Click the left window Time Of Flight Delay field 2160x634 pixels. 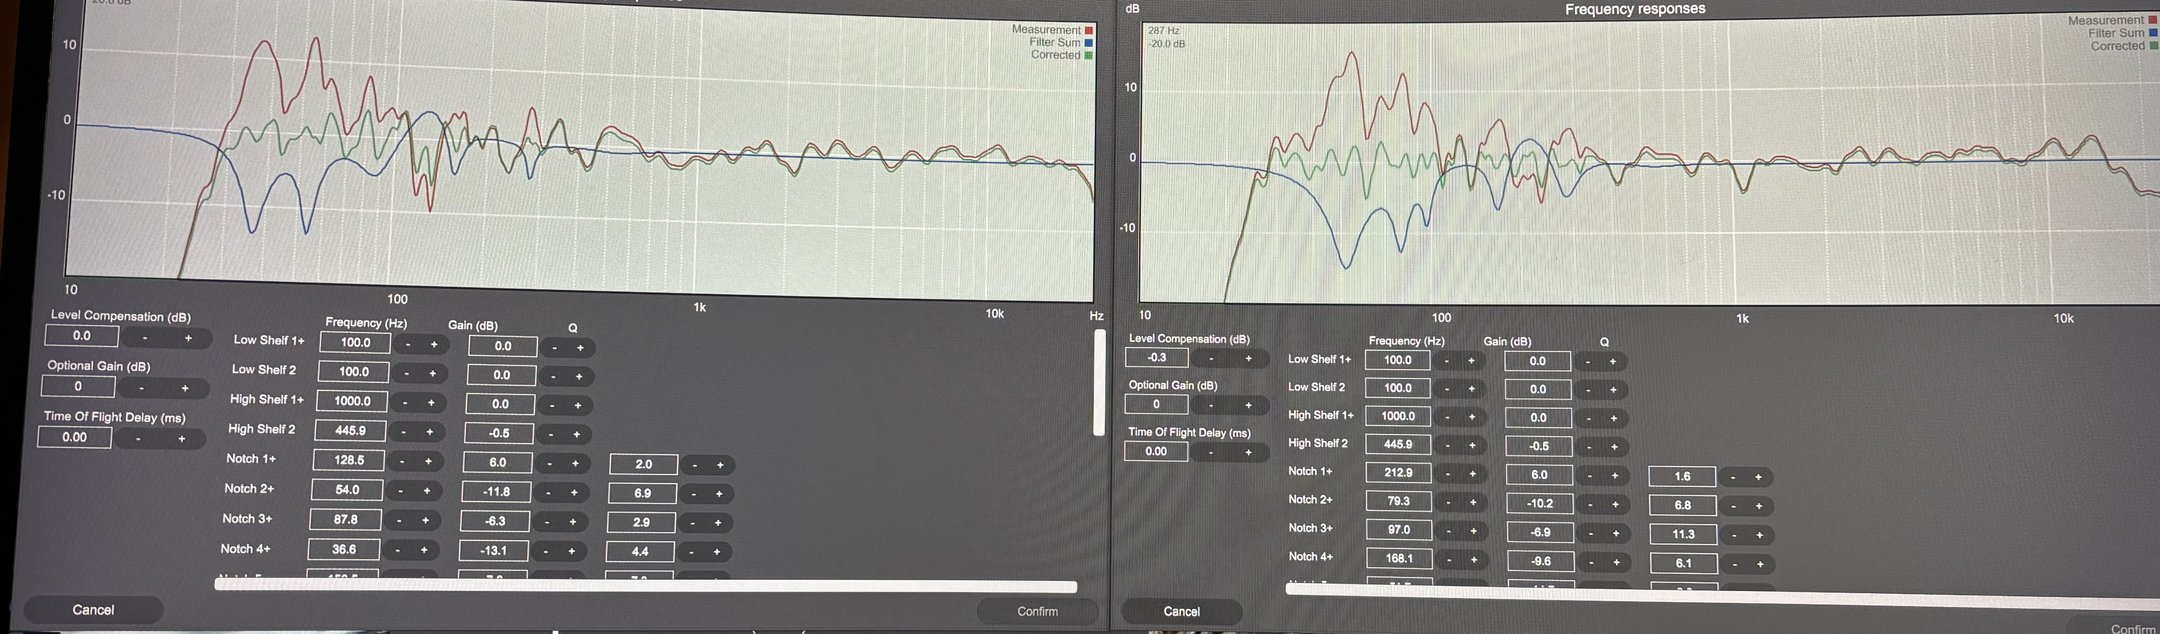[x=75, y=437]
